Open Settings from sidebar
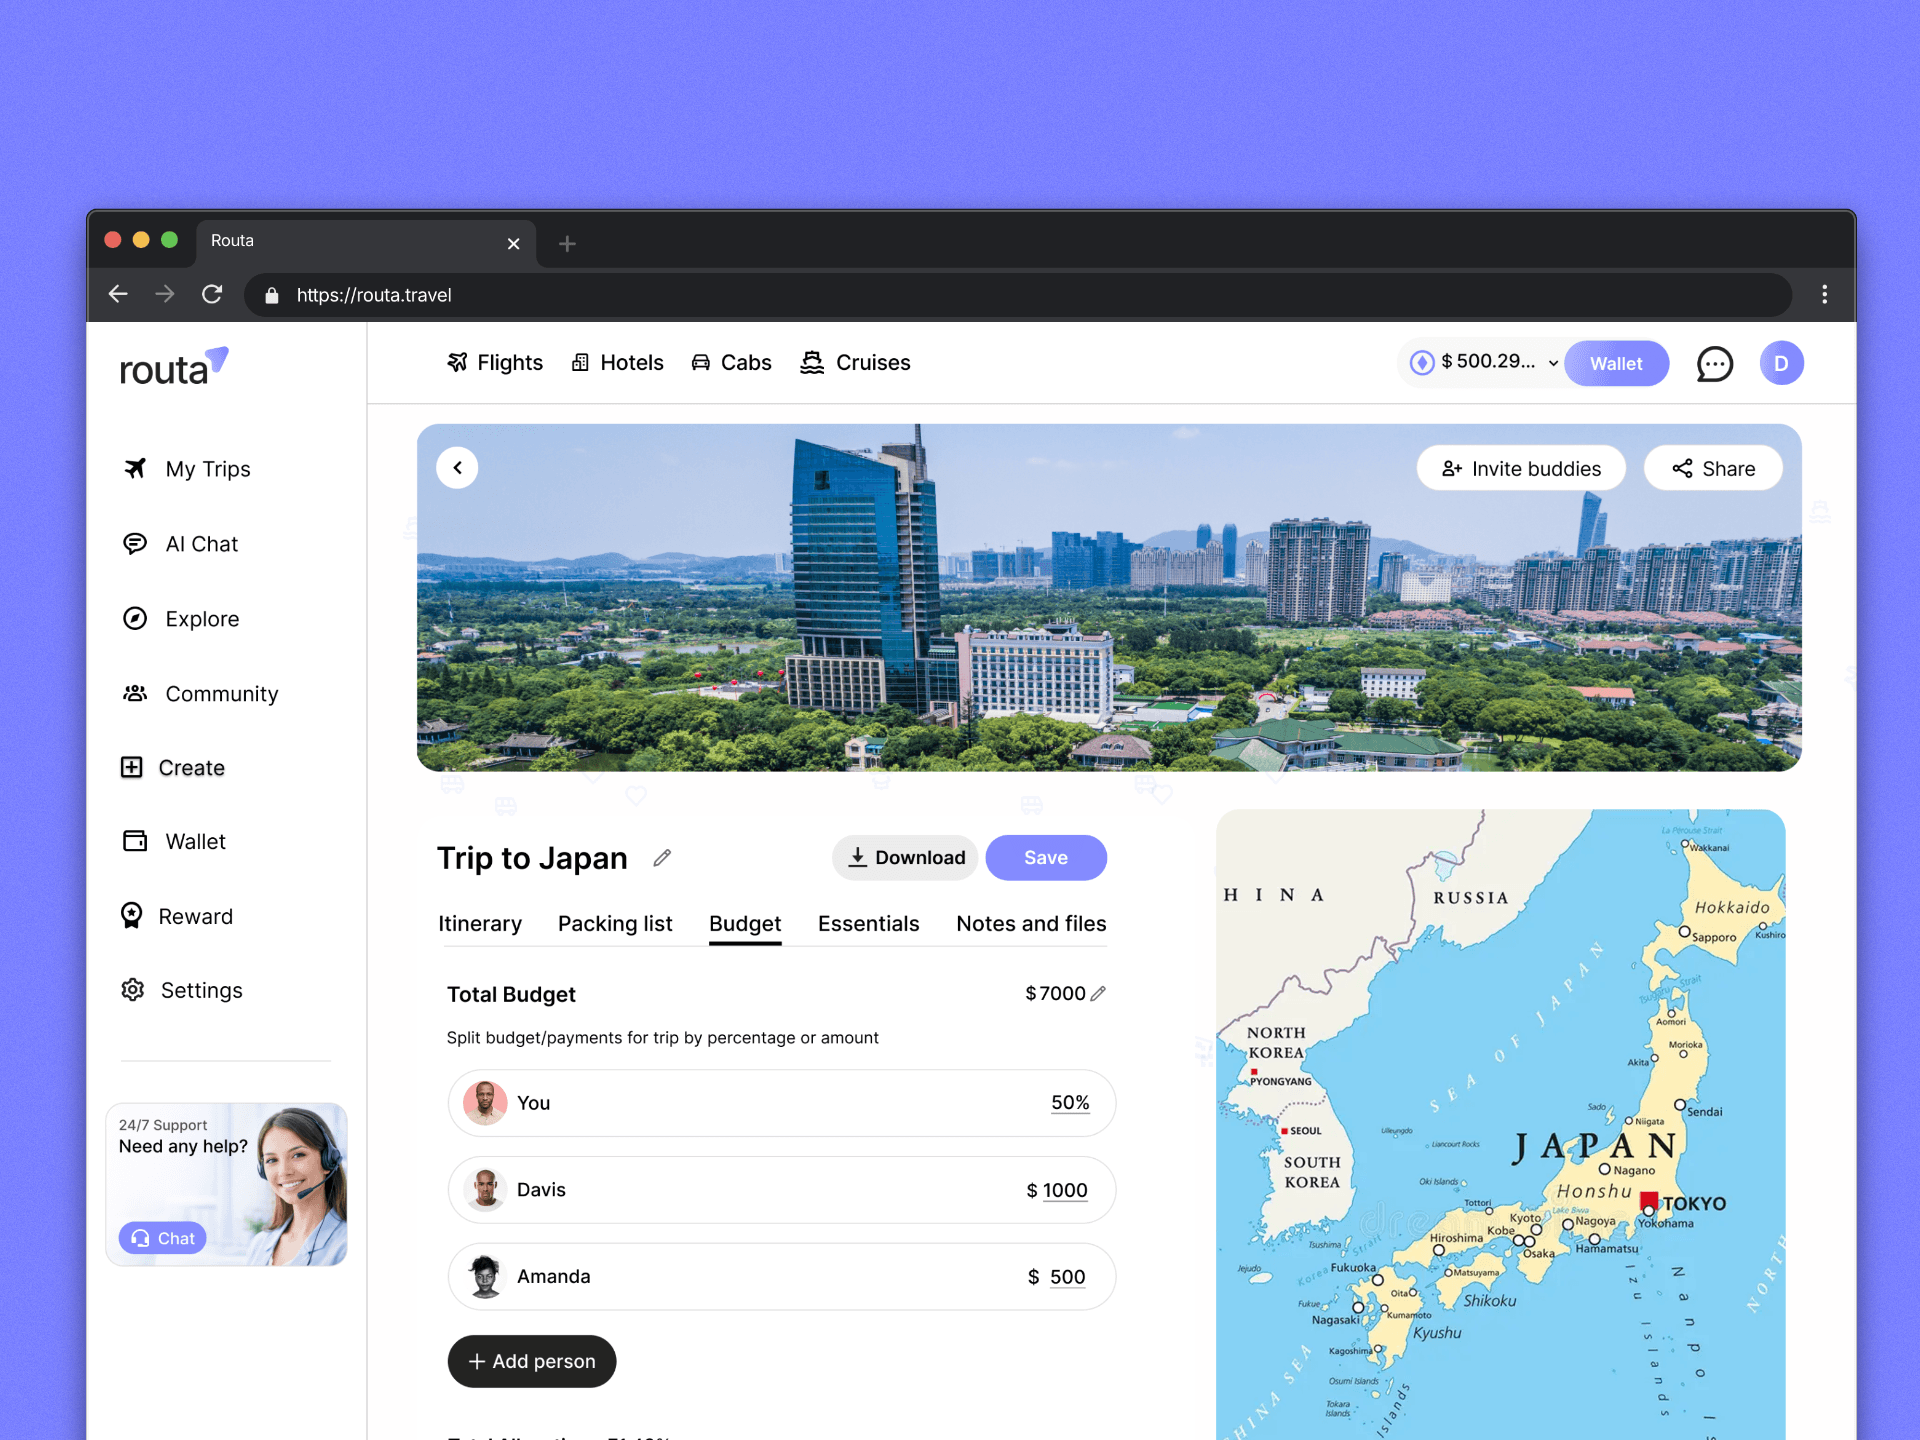Viewport: 1920px width, 1440px height. (181, 990)
